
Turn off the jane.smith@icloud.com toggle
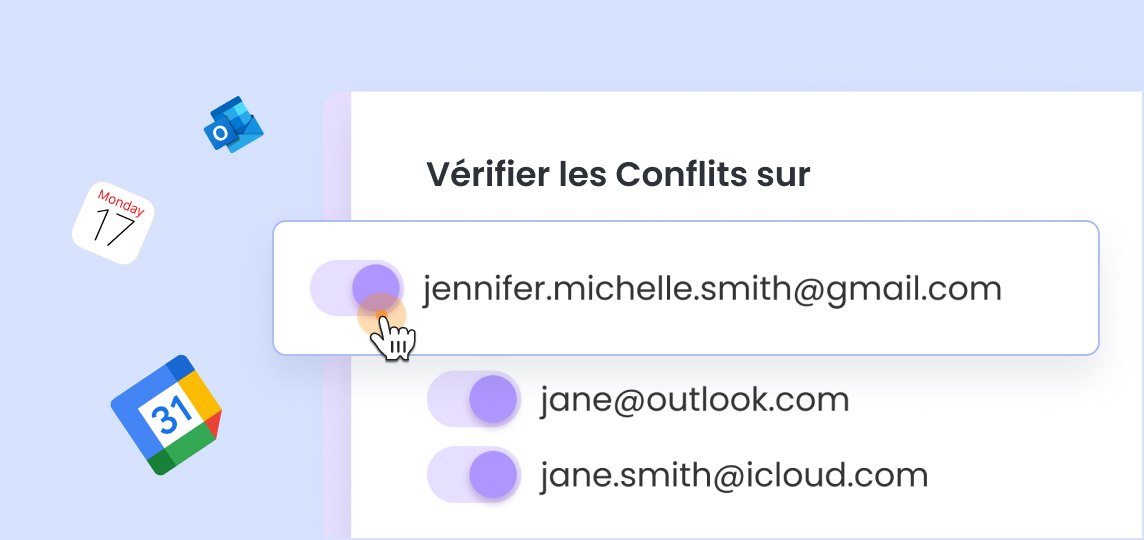point(473,474)
